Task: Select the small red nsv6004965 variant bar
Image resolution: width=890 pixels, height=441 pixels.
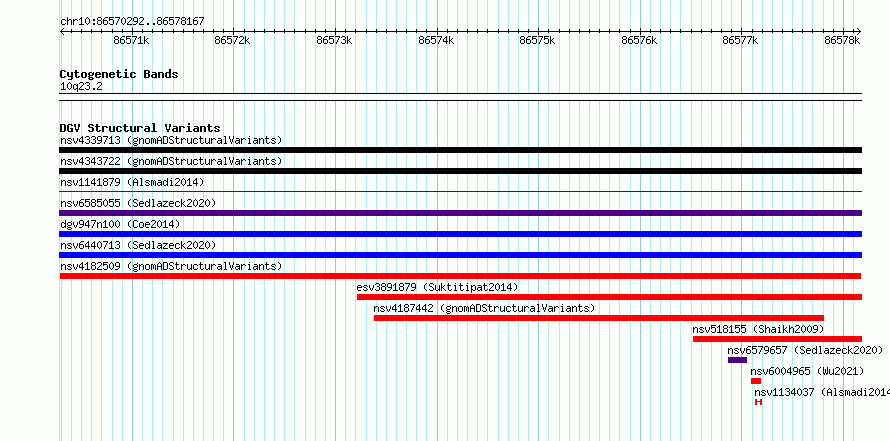Action: (x=755, y=381)
